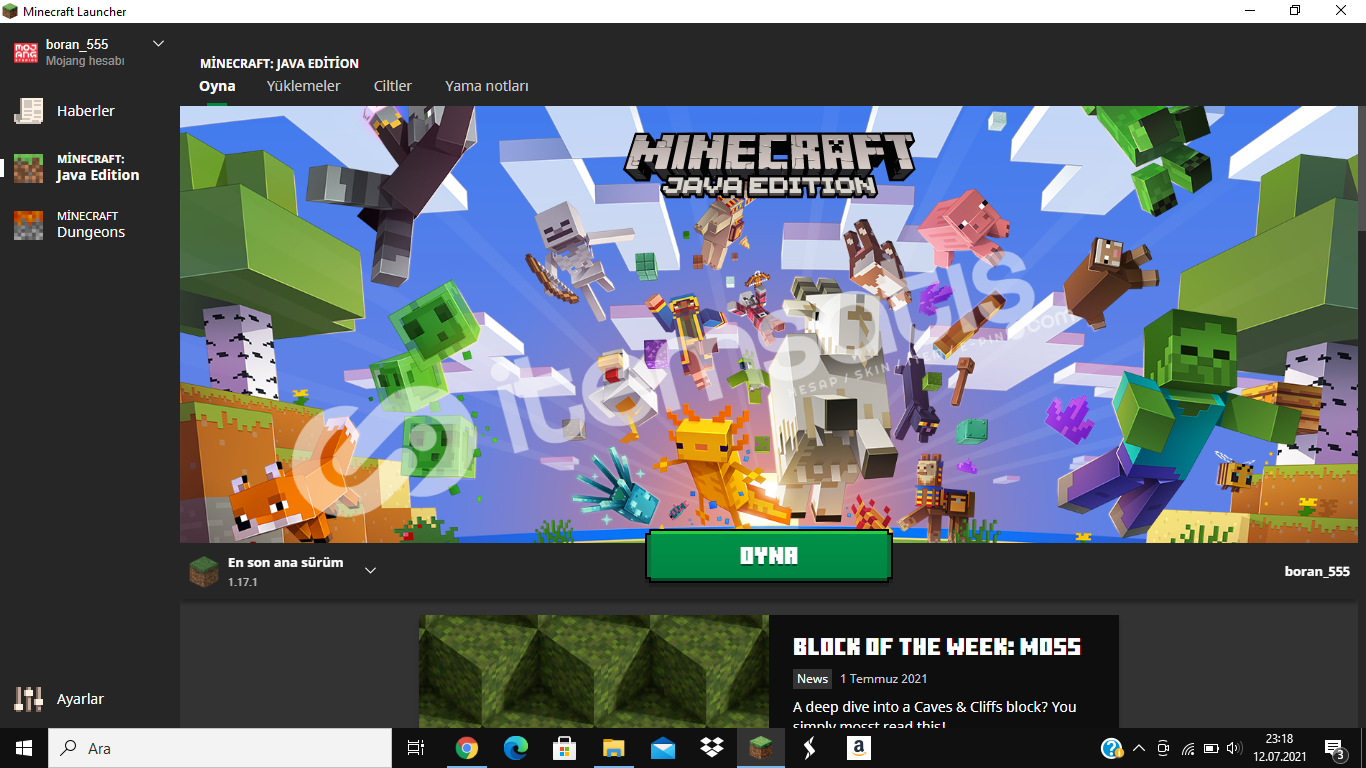The width and height of the screenshot is (1366, 768).
Task: Open the Mail app from the taskbar
Action: pyautogui.click(x=662, y=748)
